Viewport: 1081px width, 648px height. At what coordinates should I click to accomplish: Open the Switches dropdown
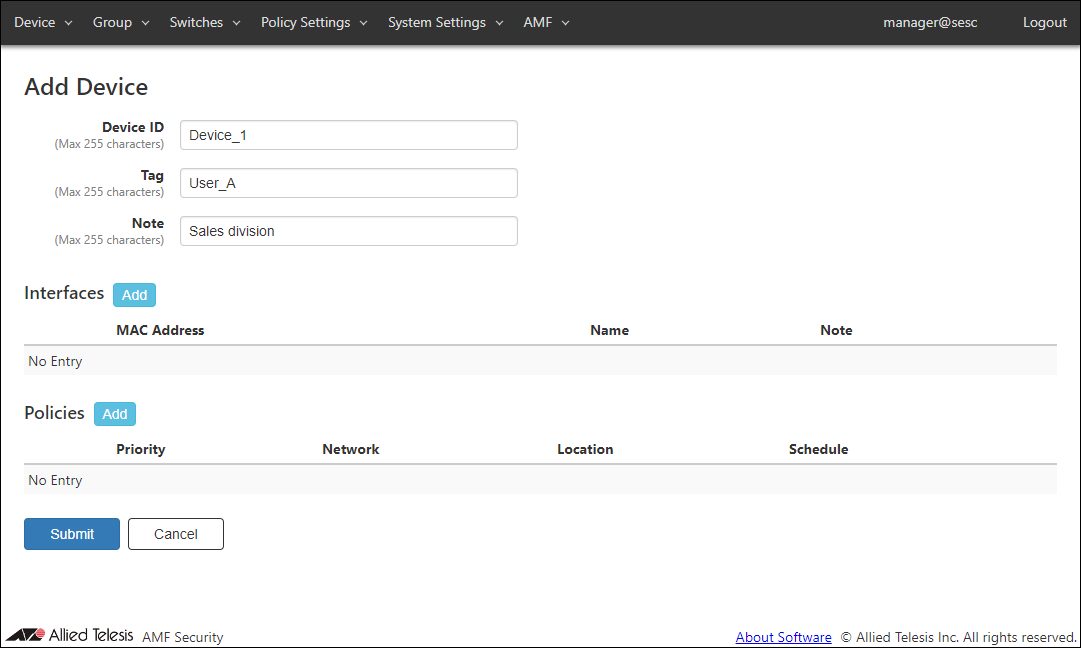coord(205,22)
